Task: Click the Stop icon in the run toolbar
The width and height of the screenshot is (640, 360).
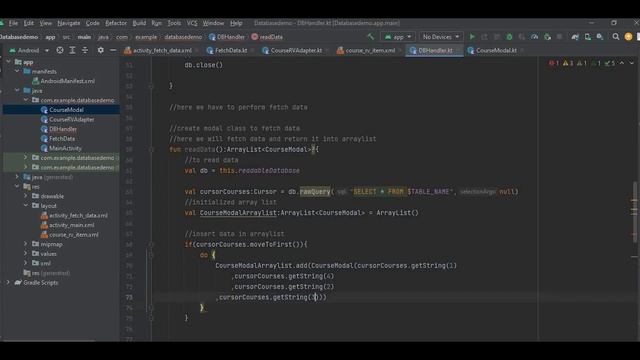Action: [x=560, y=37]
